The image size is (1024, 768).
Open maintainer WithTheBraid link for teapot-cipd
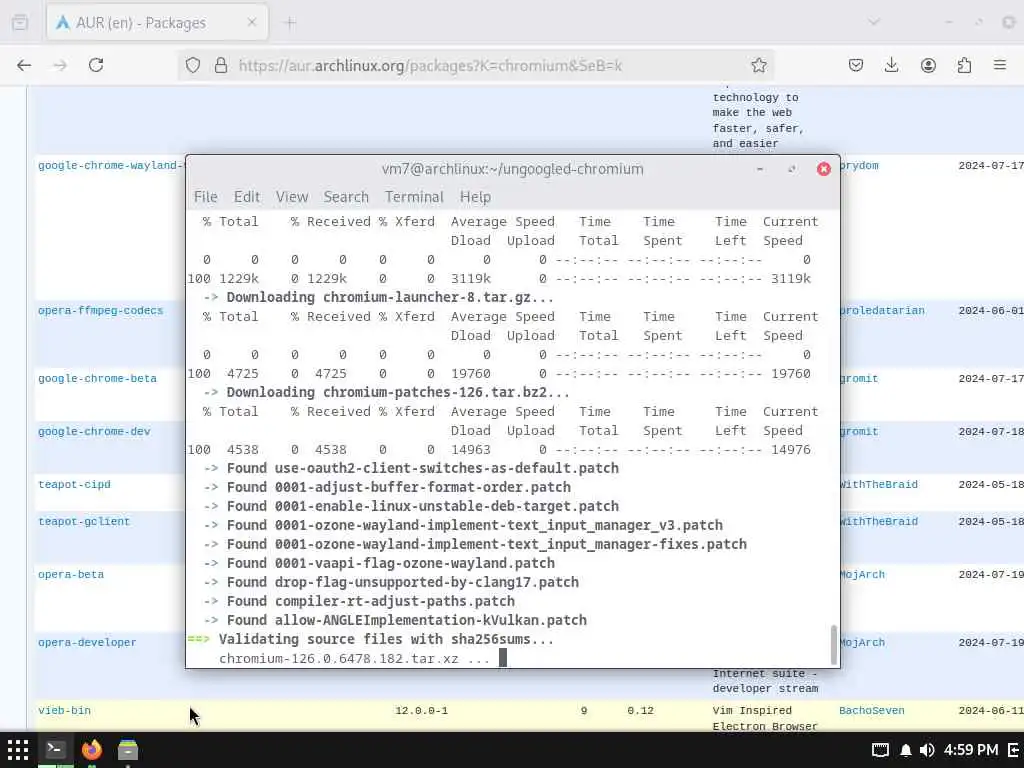879,485
